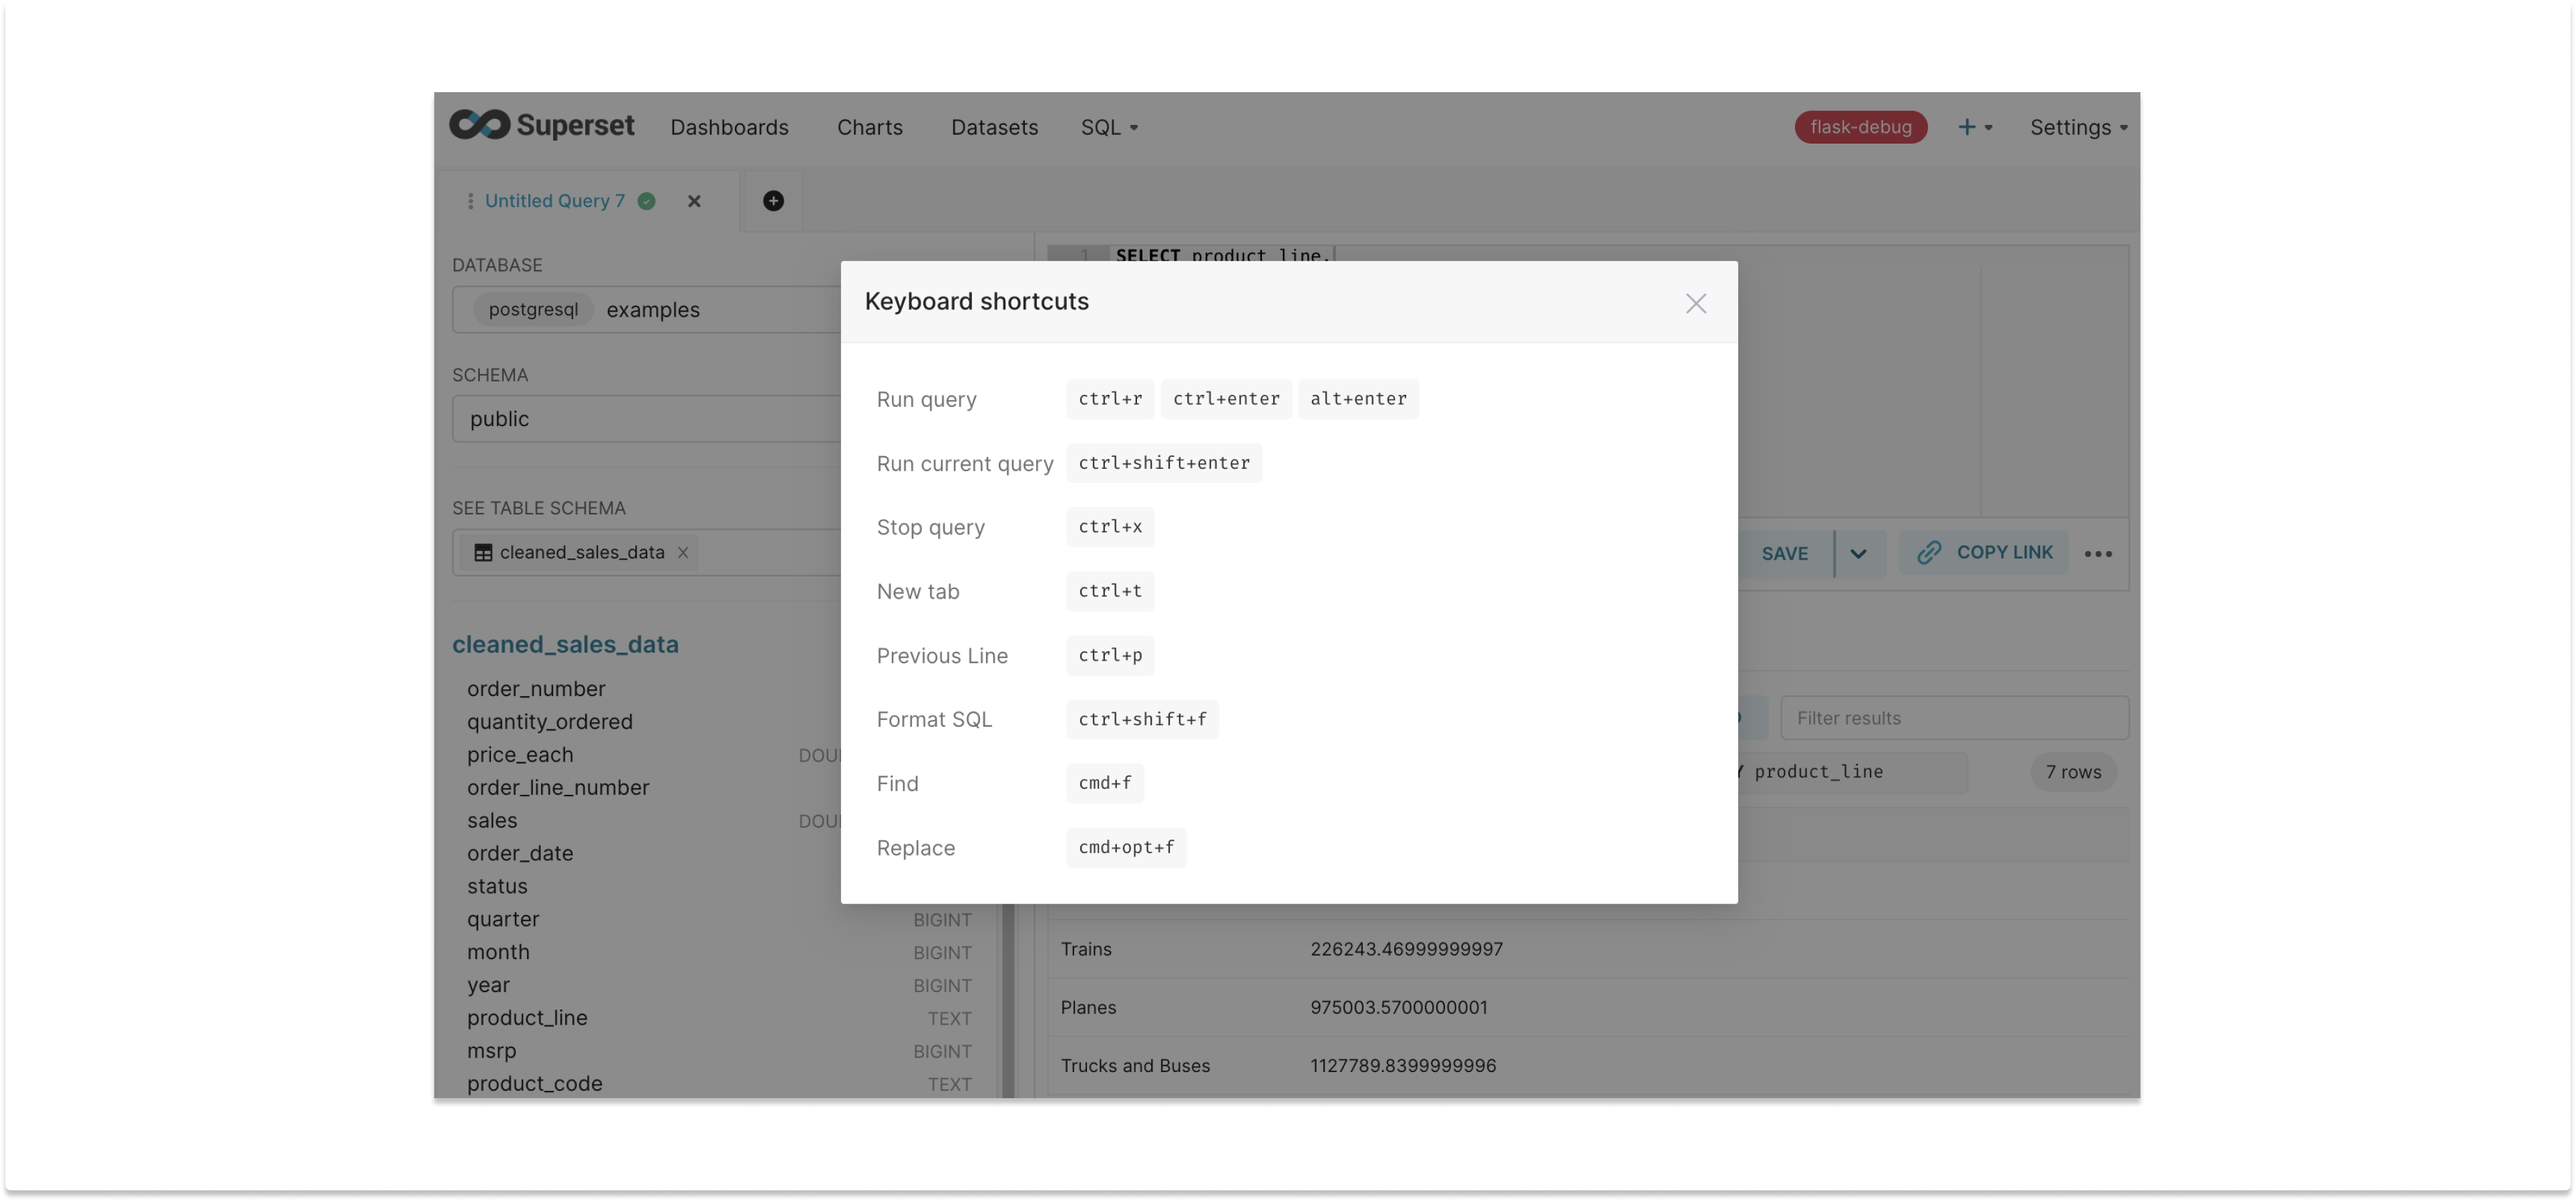
Task: Open the Charts page
Action: click(869, 127)
